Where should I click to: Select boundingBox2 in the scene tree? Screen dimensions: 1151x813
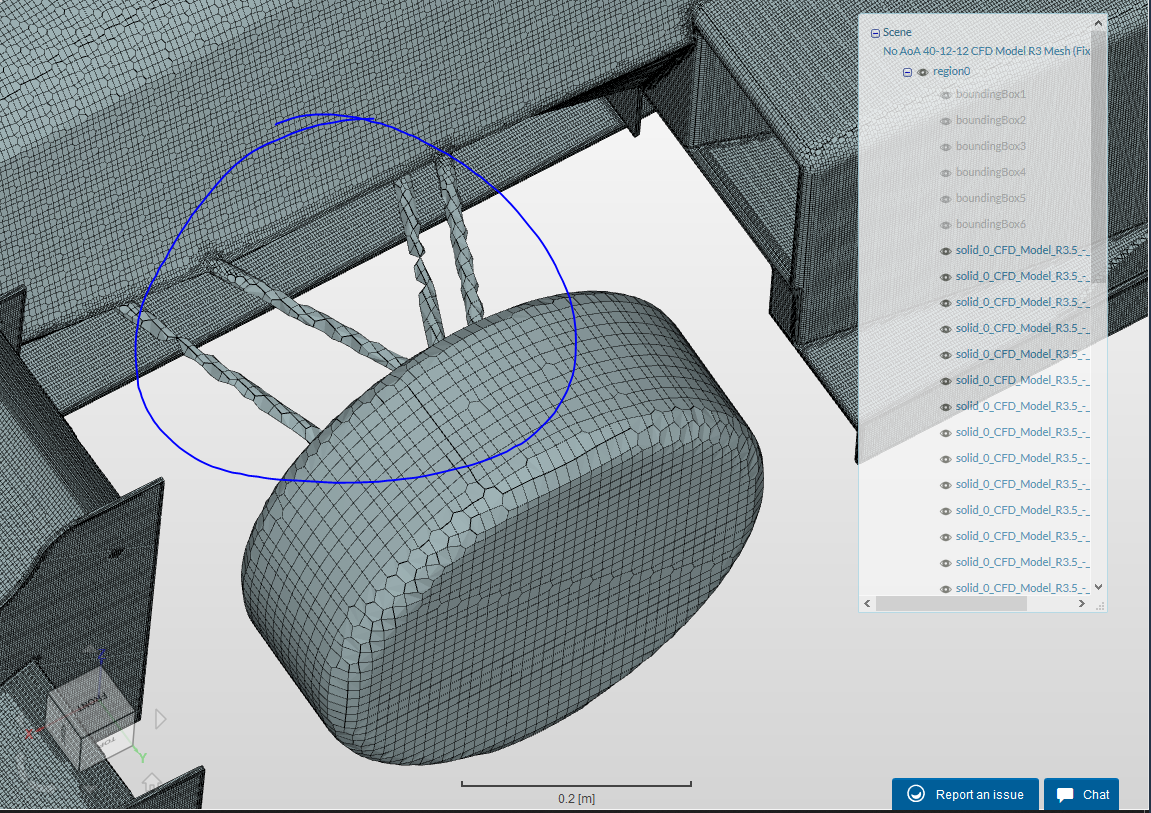coord(990,120)
